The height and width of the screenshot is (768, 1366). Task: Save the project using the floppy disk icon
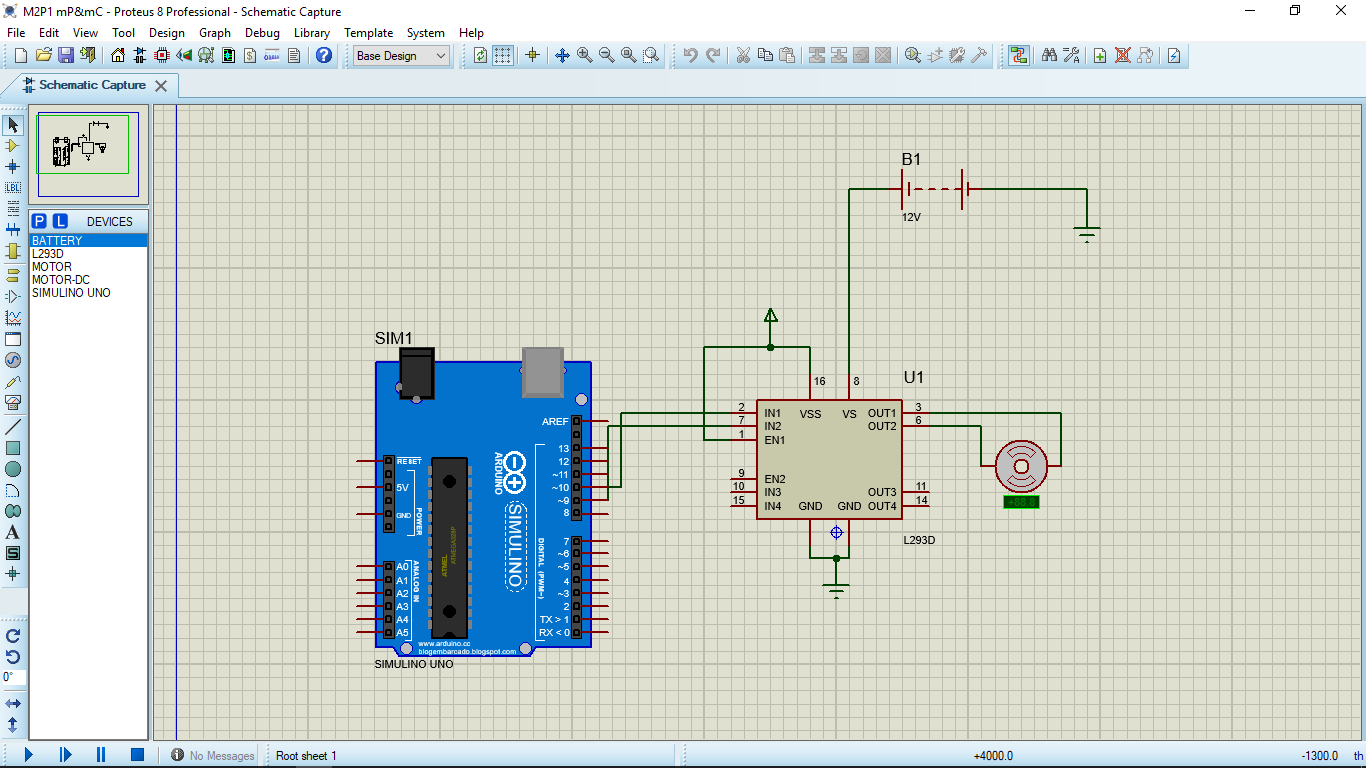[x=65, y=56]
